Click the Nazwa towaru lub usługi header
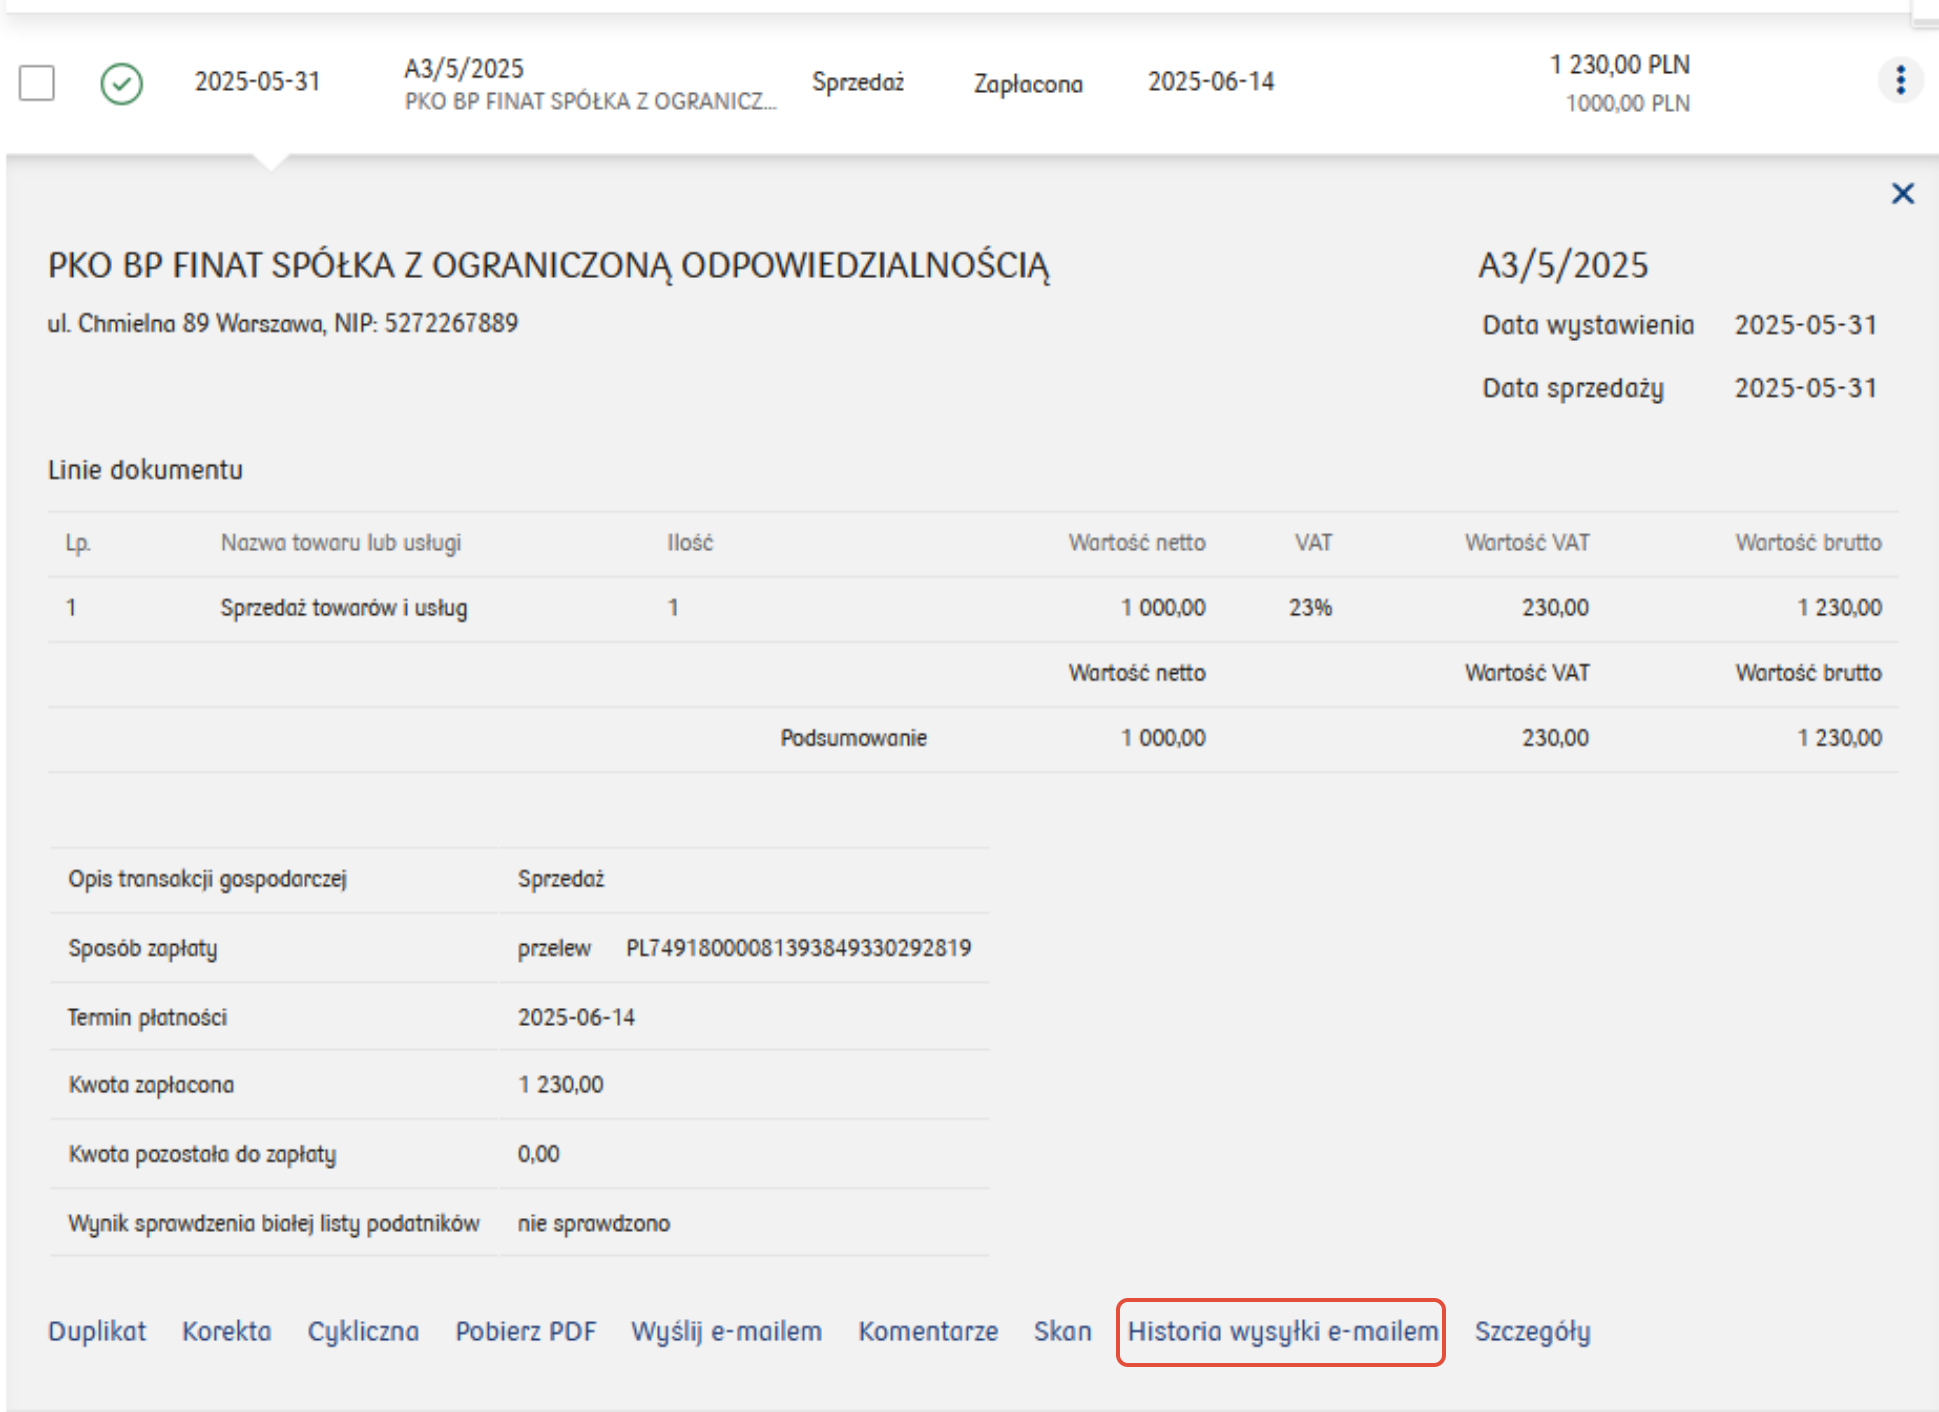Viewport: 1939px width, 1412px height. (x=340, y=542)
